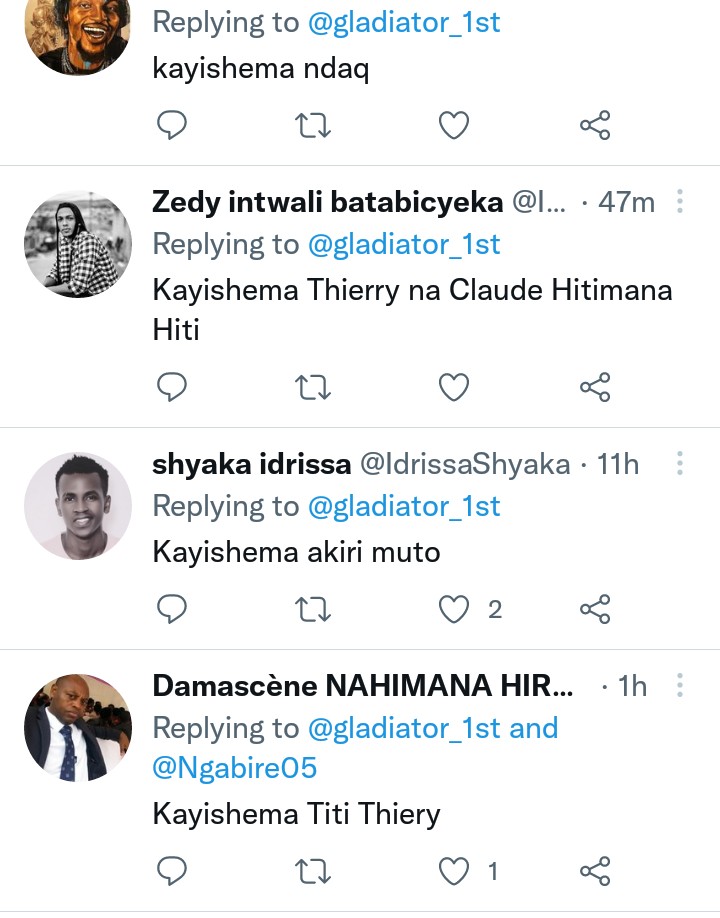Retweet shyaka idrissa's tweet

[314, 609]
